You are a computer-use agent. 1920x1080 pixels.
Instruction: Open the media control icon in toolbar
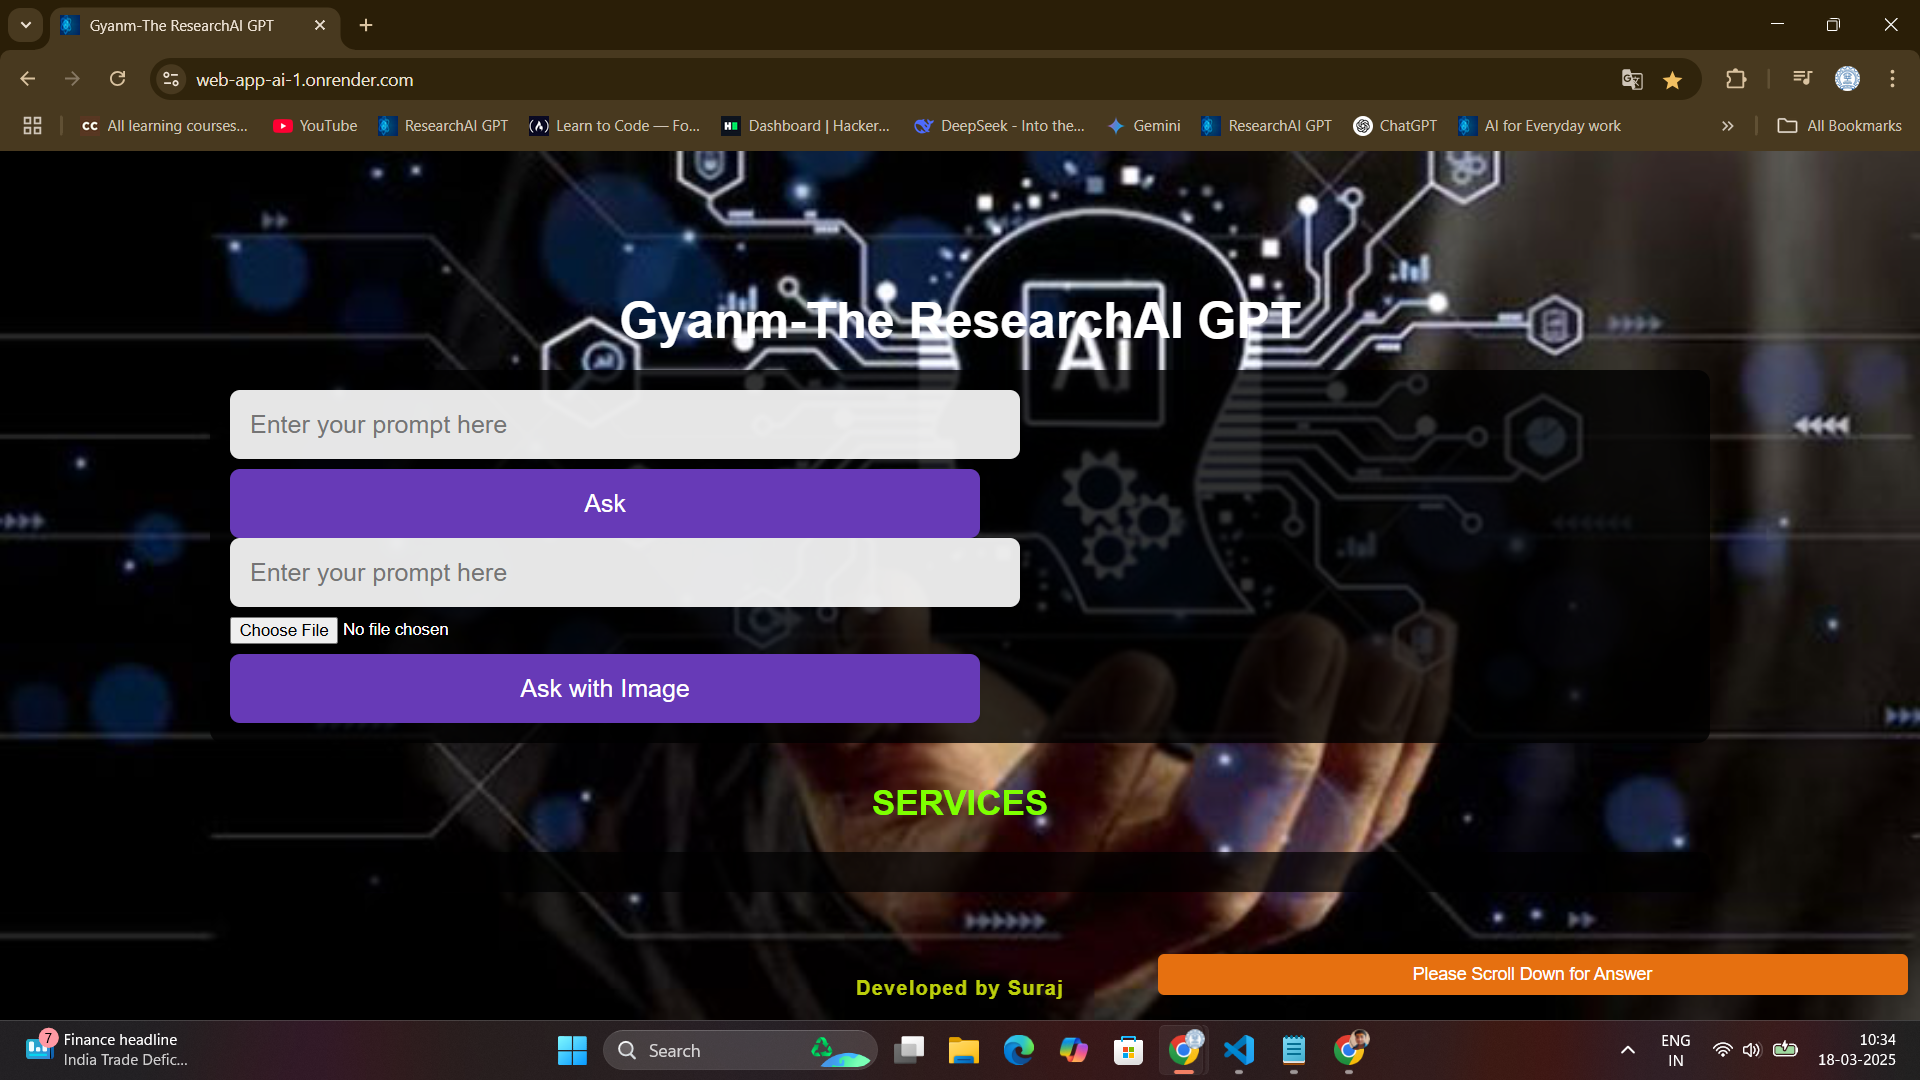1802,79
